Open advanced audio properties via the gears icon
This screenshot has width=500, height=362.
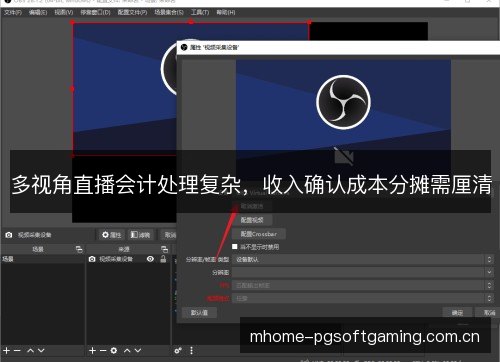click(178, 351)
